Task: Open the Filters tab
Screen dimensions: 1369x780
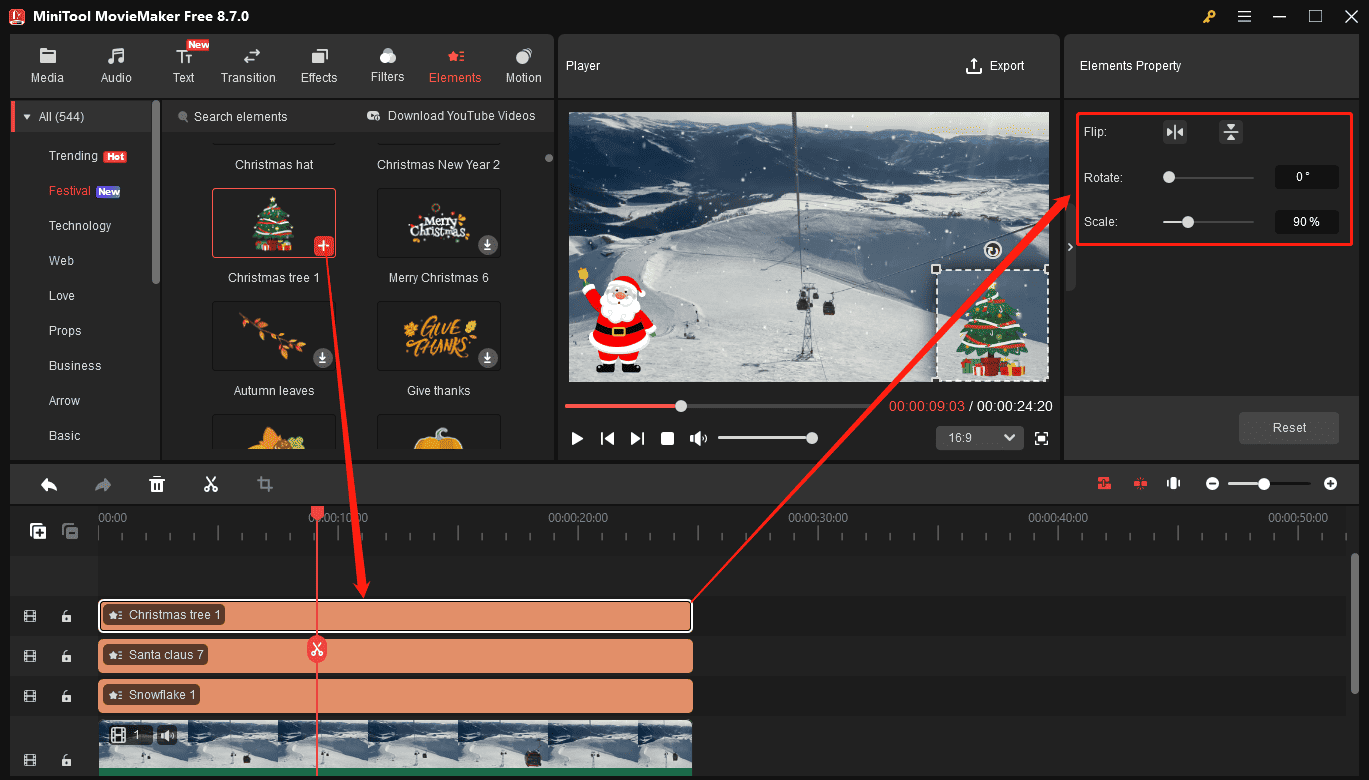Action: 387,66
